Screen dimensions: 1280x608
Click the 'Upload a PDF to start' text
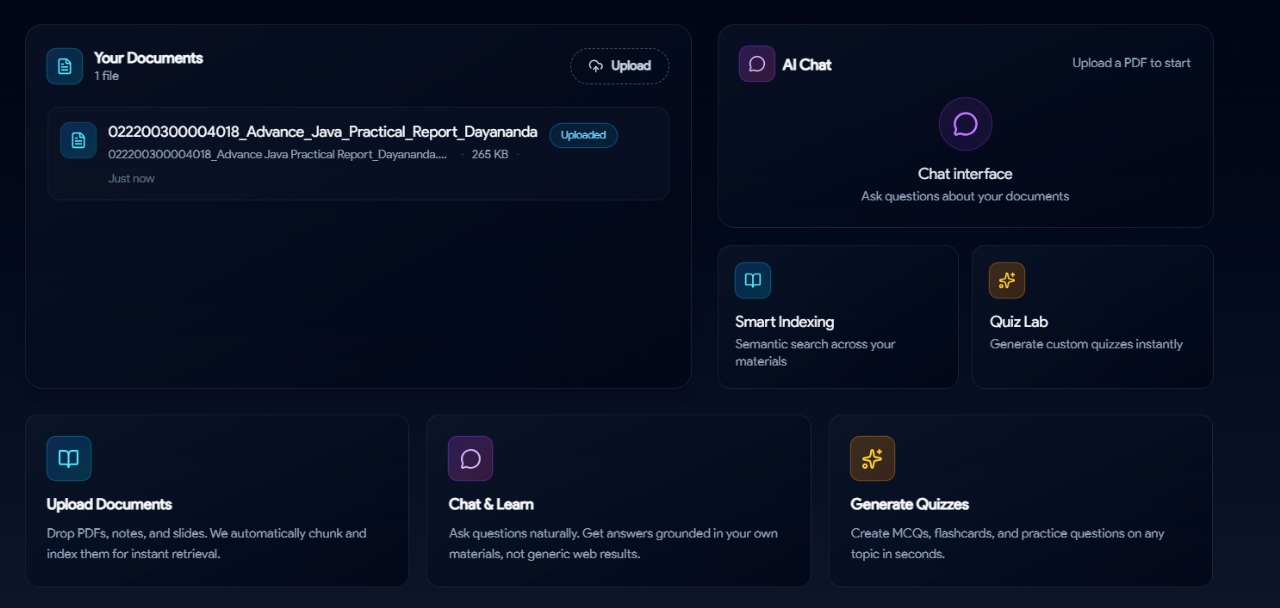(1131, 63)
